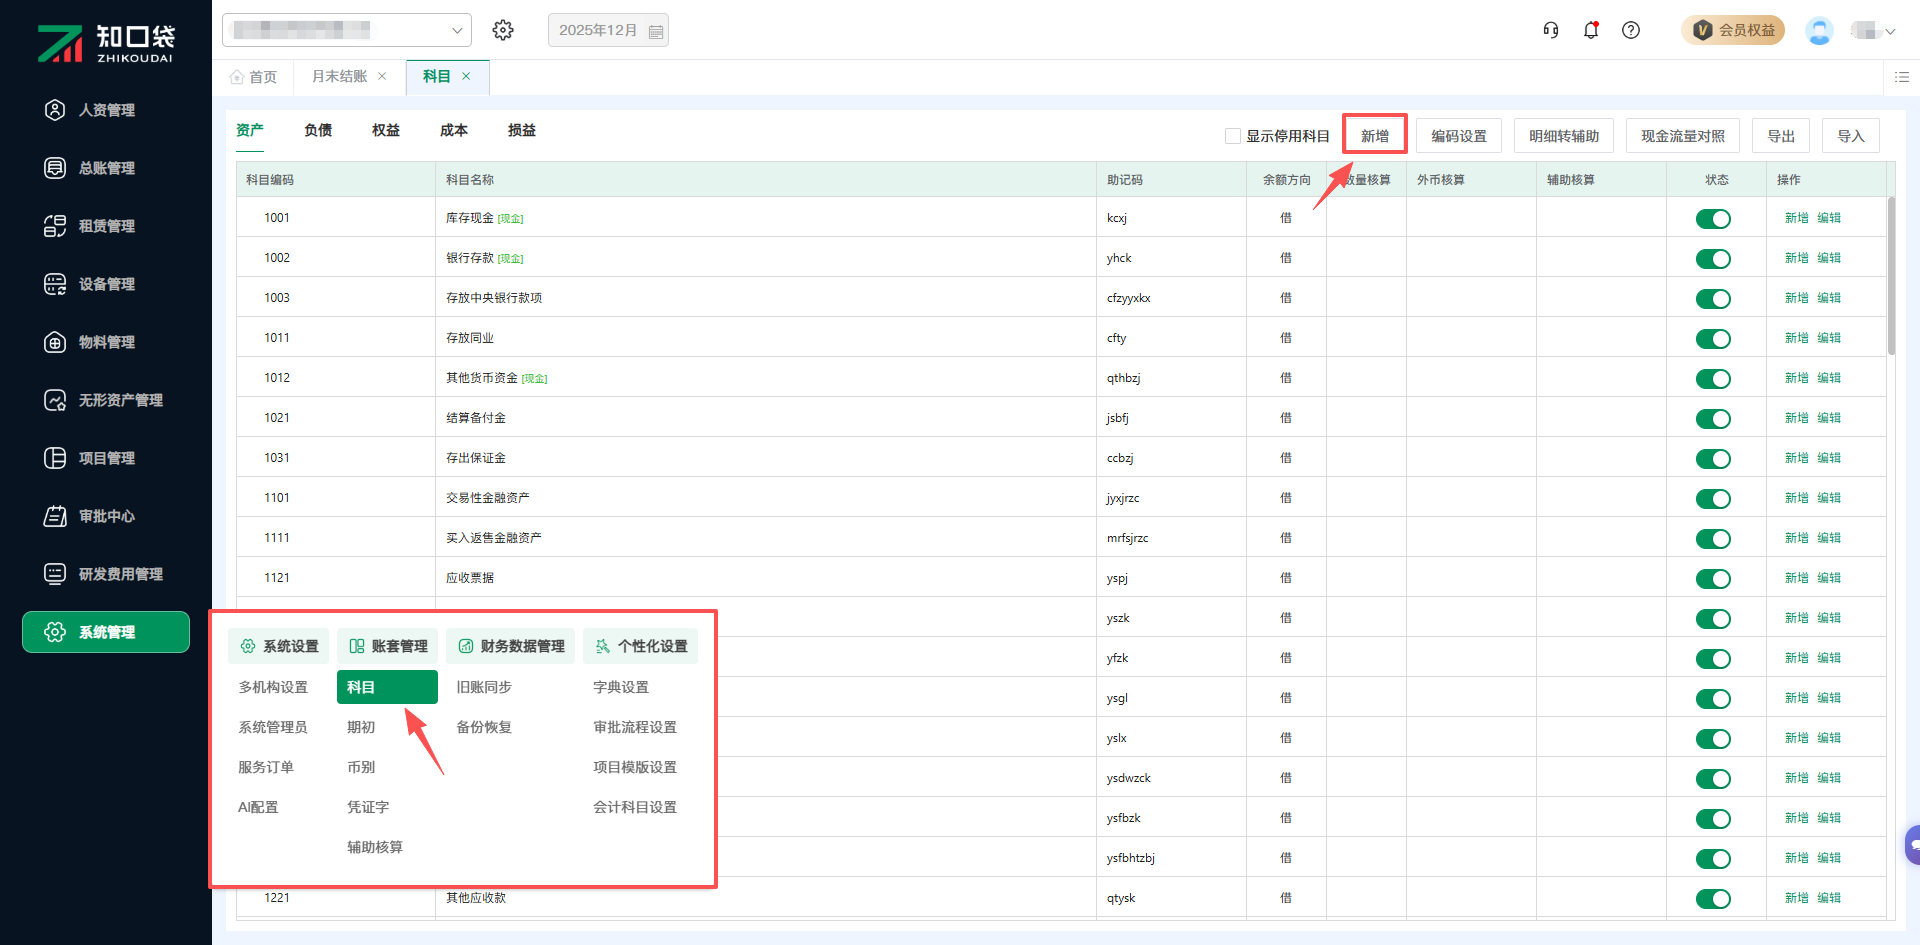The height and width of the screenshot is (945, 1920).
Task: Click the table vertical scrollbar
Action: tap(1891, 276)
